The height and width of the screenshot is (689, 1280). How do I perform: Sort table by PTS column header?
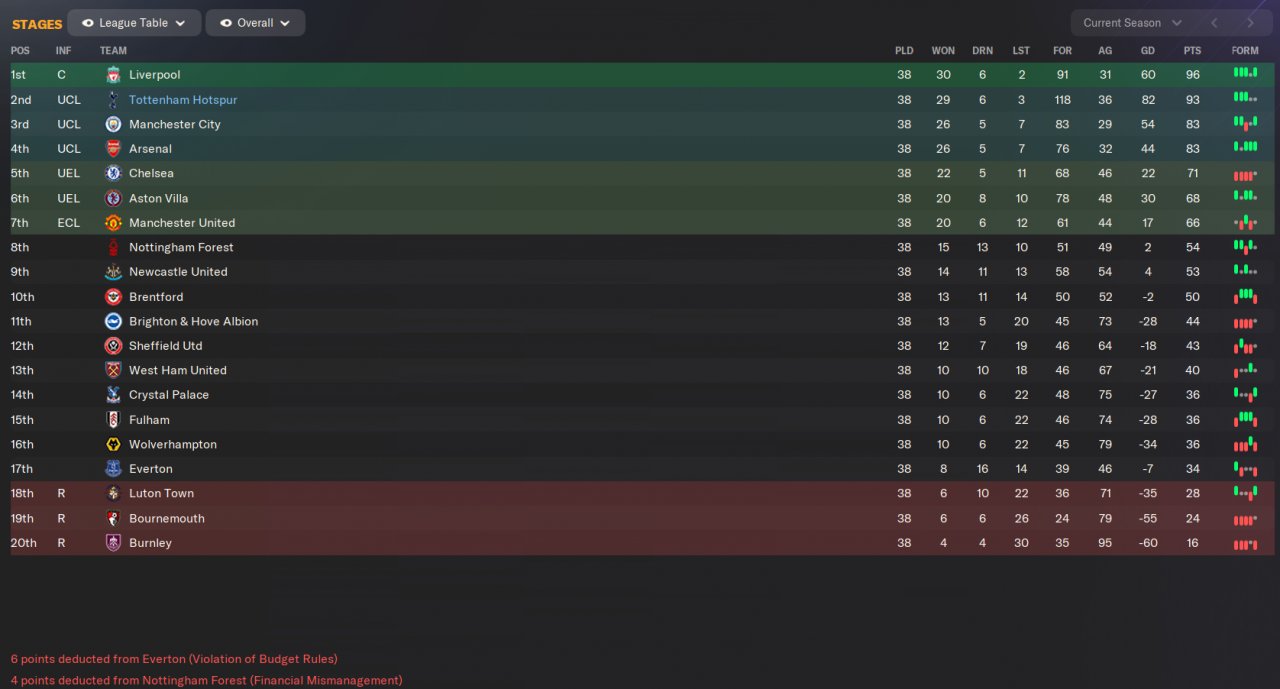[1192, 51]
